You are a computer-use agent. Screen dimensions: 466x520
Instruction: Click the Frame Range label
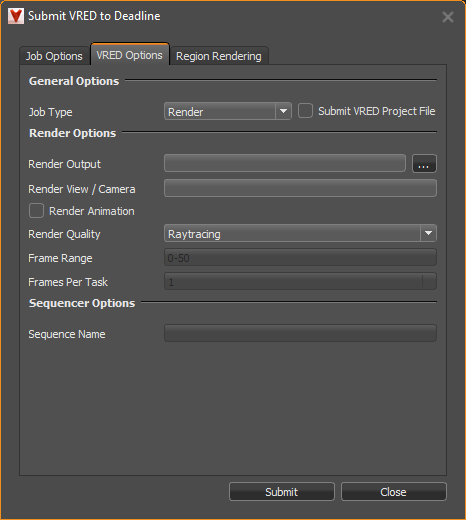(x=60, y=258)
